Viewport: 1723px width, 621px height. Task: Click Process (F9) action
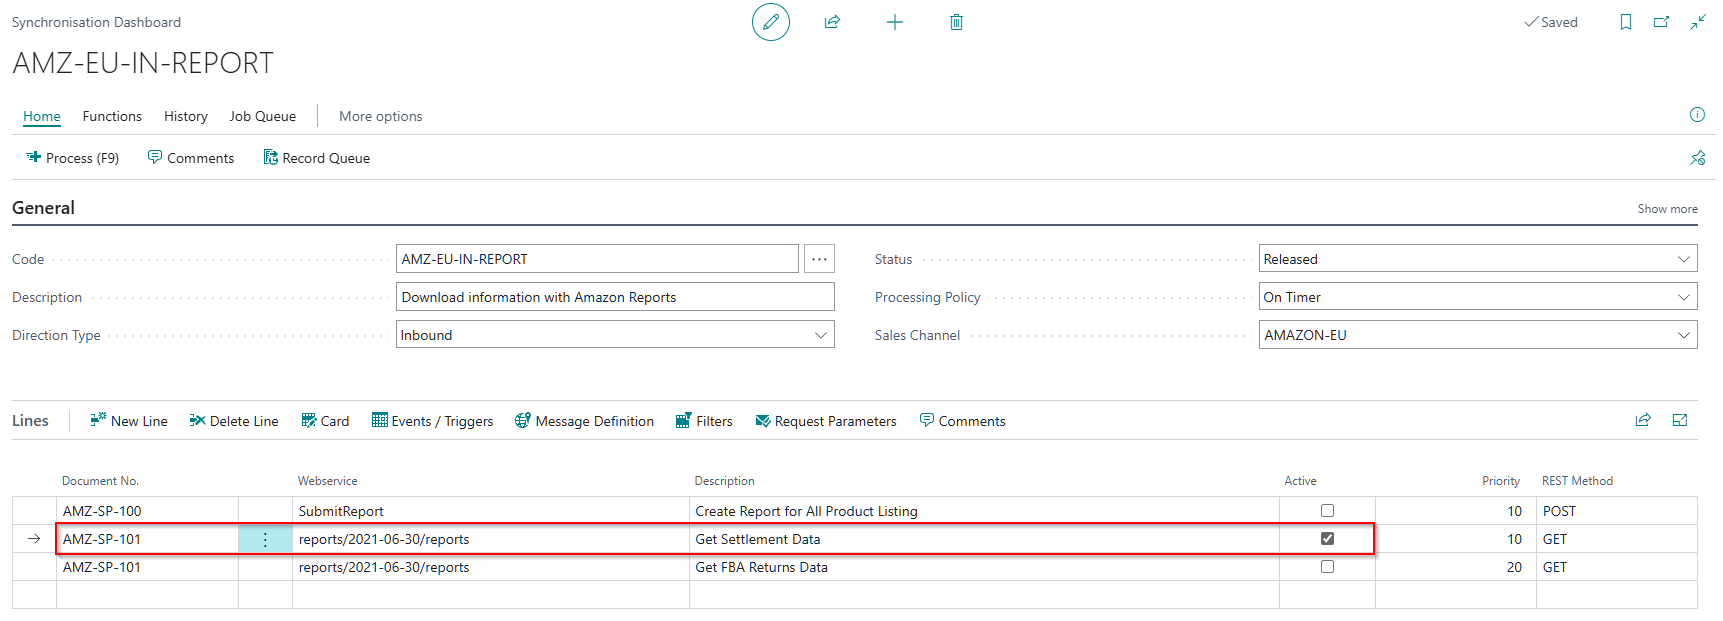coord(73,158)
